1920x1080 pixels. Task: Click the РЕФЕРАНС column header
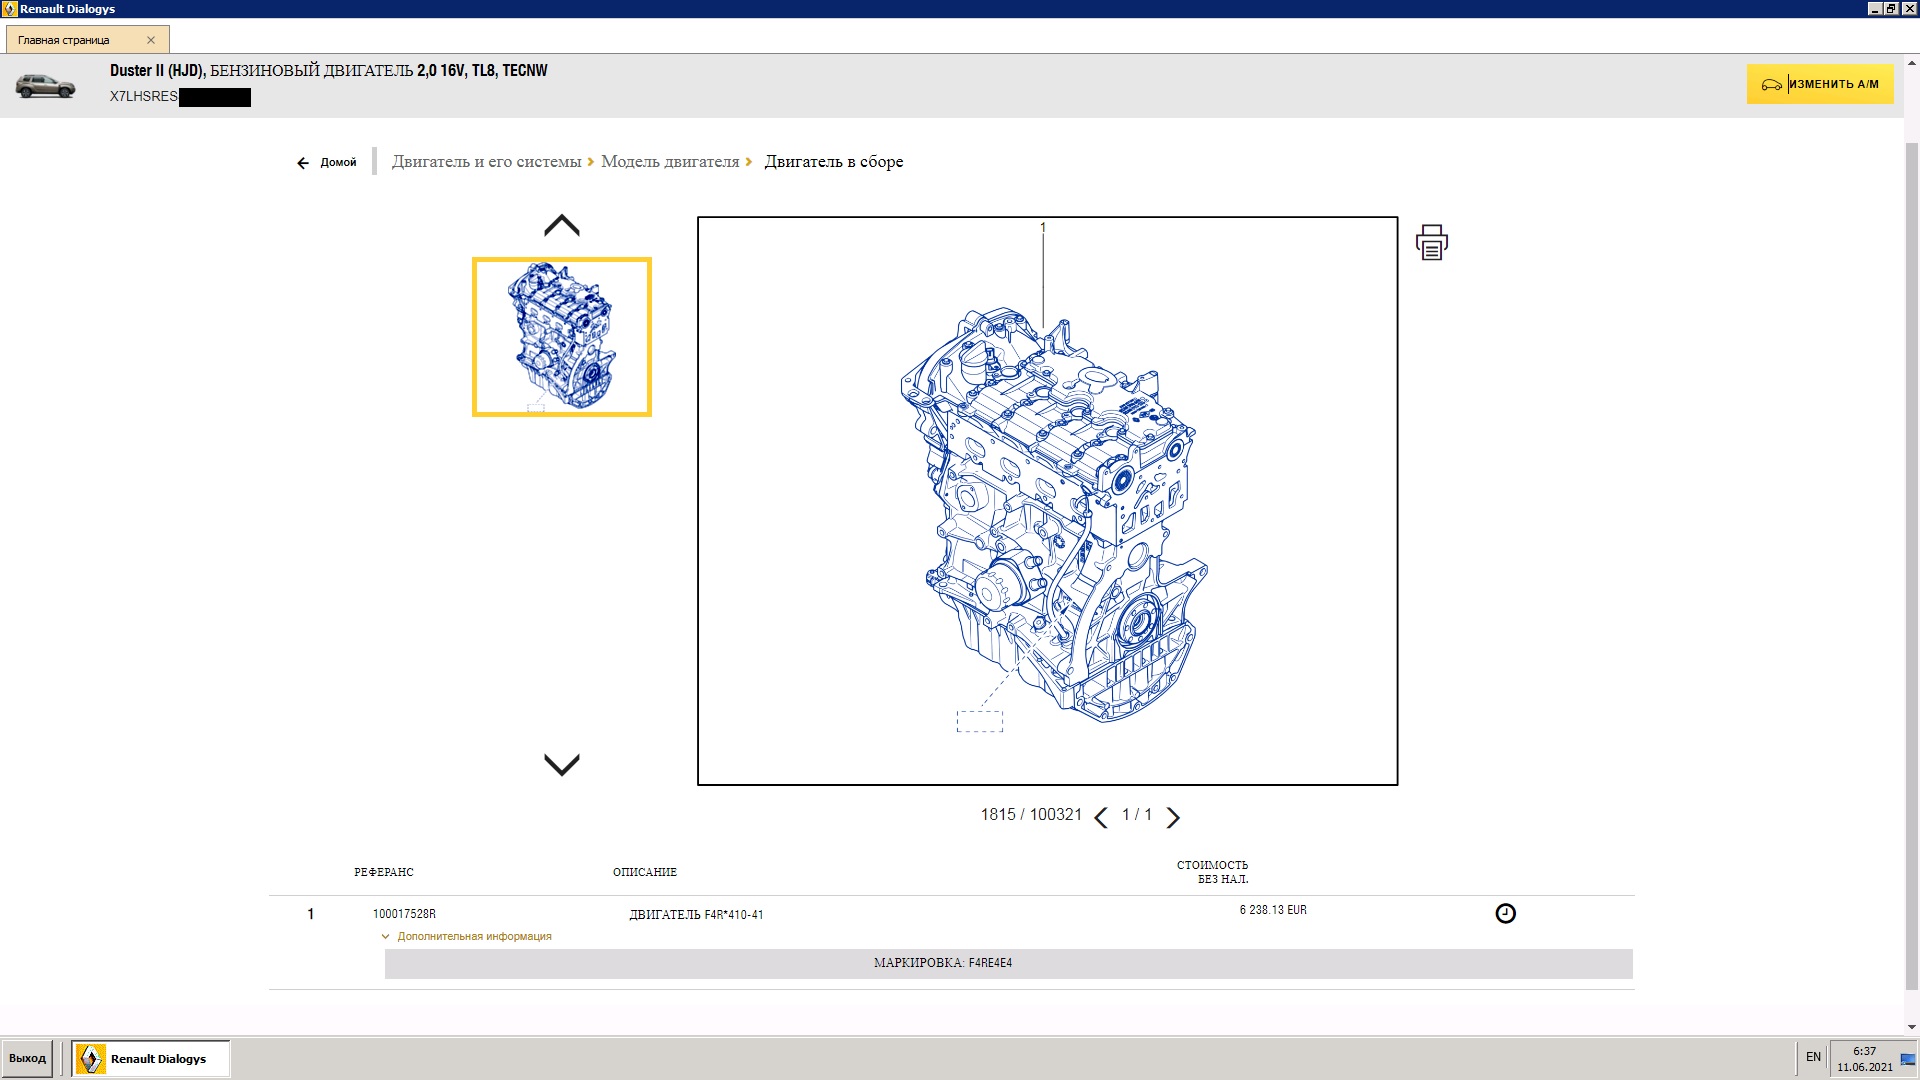click(x=383, y=872)
